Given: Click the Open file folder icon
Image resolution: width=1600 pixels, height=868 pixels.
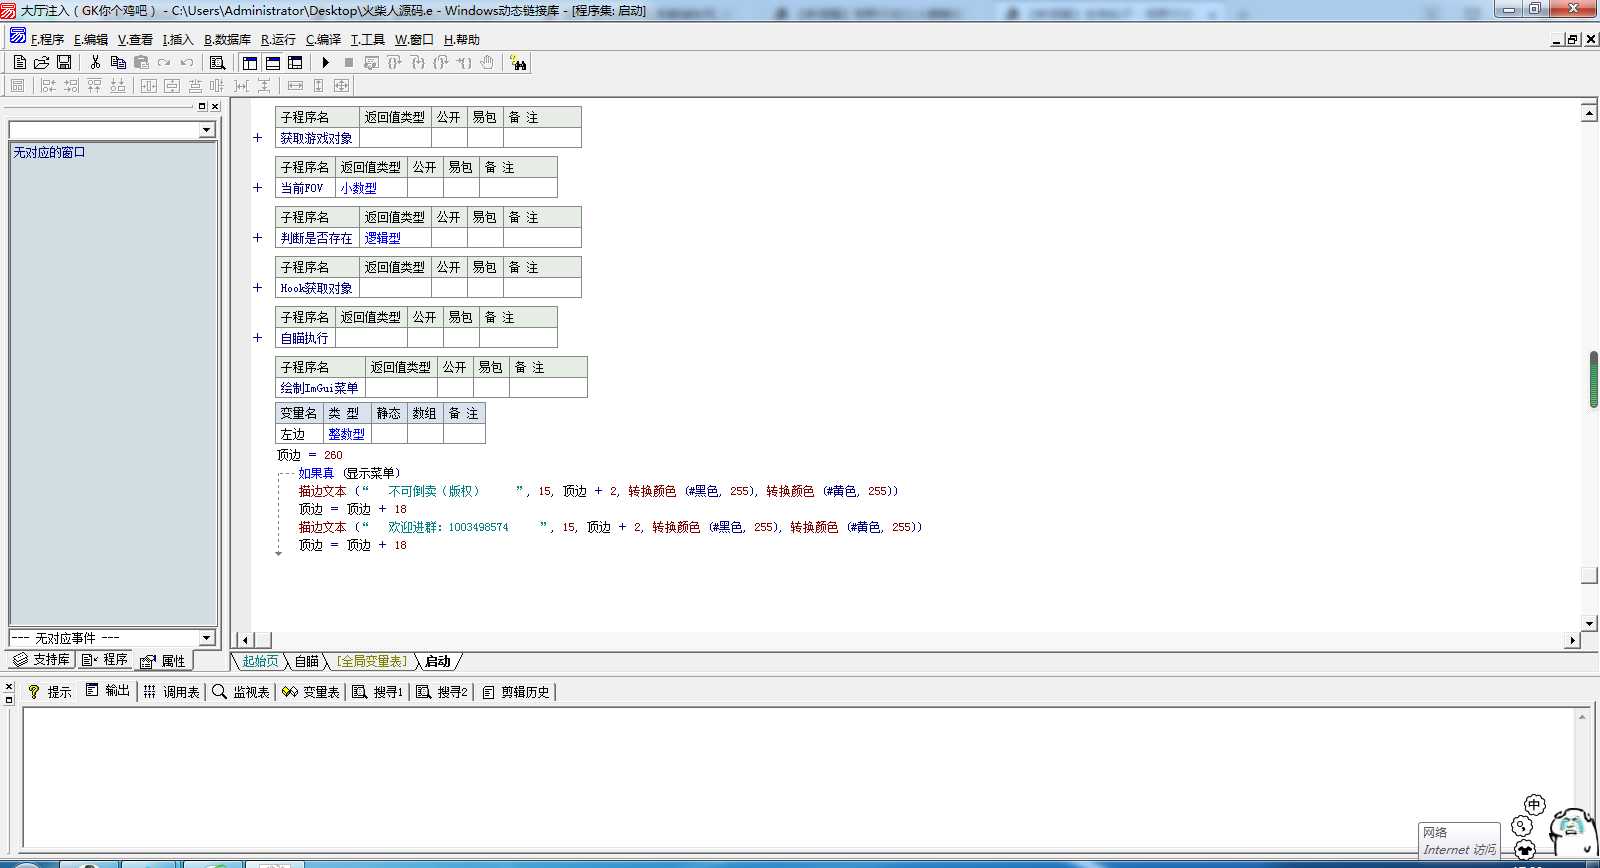Looking at the screenshot, I should click(41, 62).
